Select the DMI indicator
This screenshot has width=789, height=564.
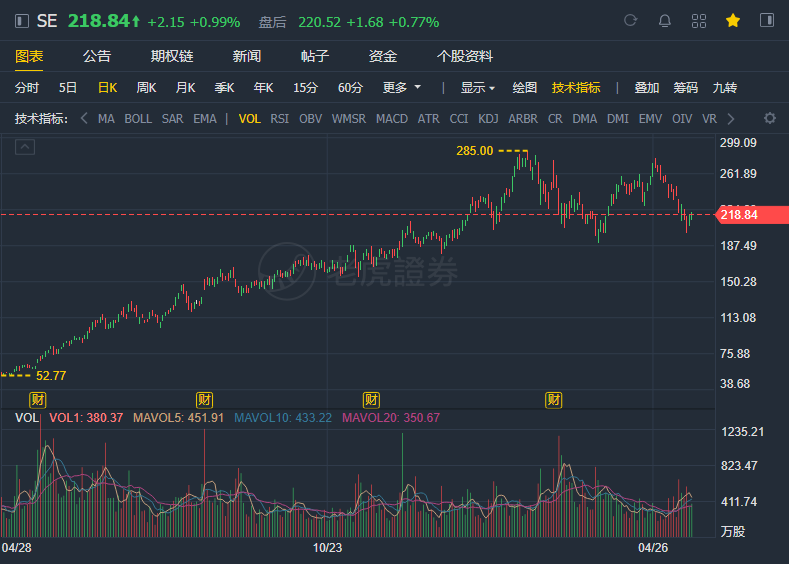click(x=617, y=119)
